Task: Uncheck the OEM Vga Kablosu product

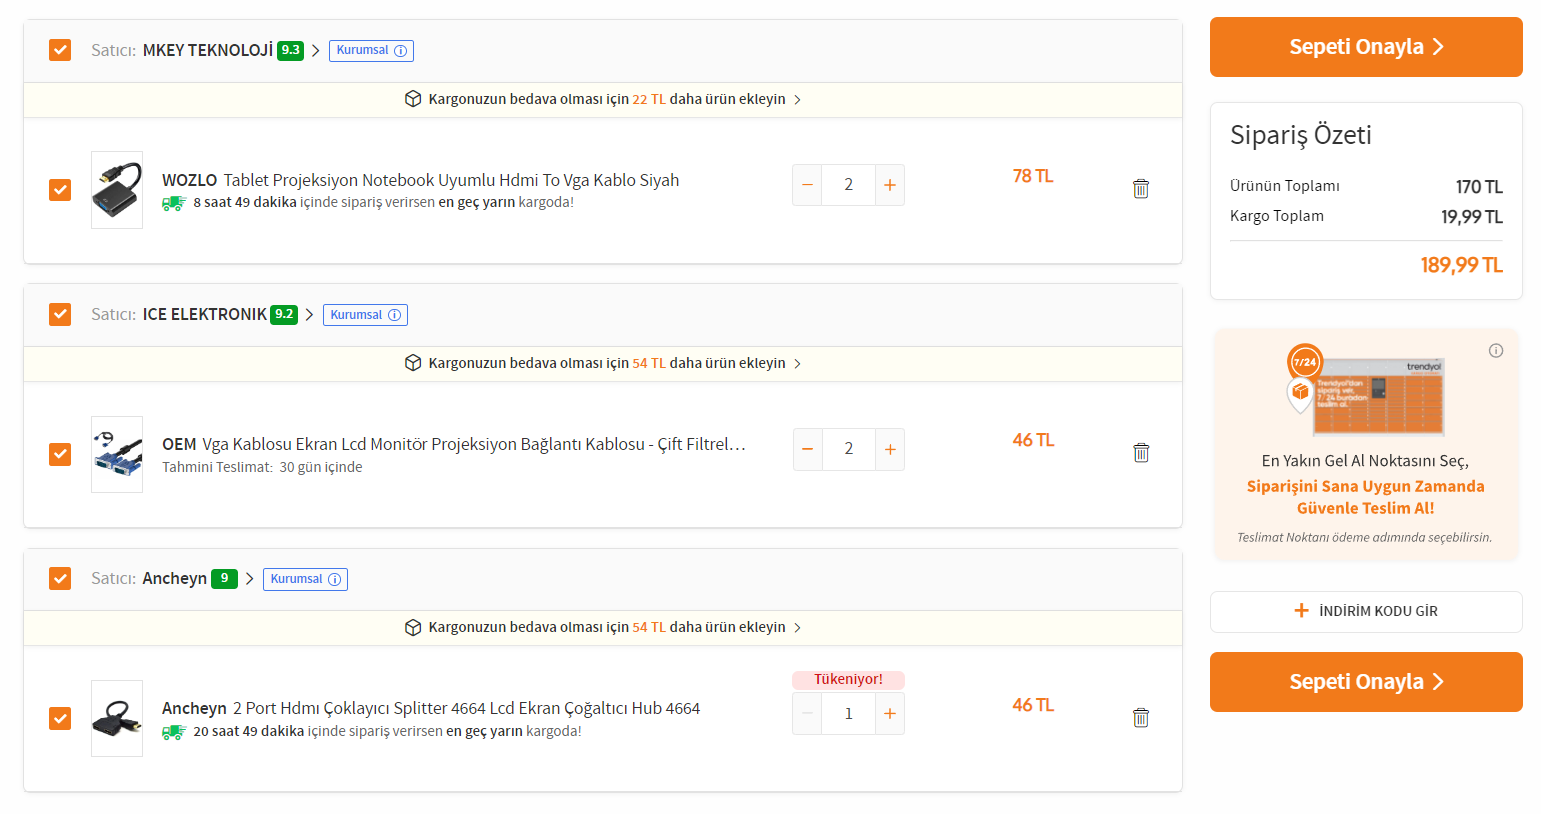Action: 60,454
